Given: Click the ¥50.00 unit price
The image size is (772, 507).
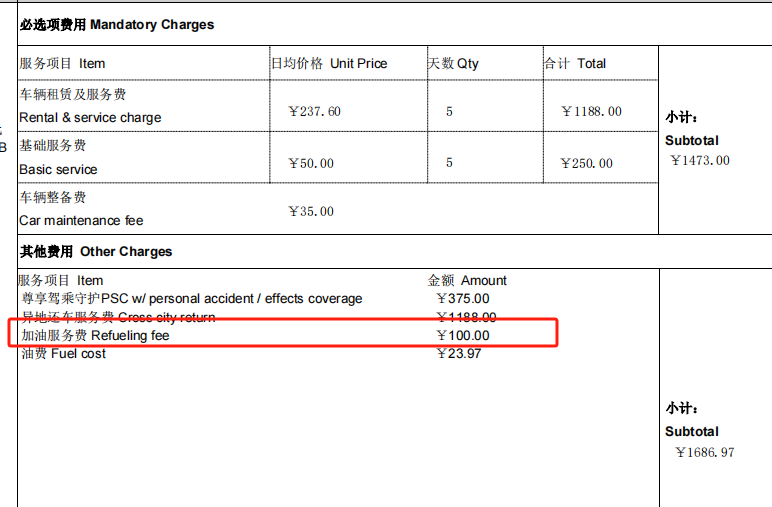Looking at the screenshot, I should click(x=310, y=163).
